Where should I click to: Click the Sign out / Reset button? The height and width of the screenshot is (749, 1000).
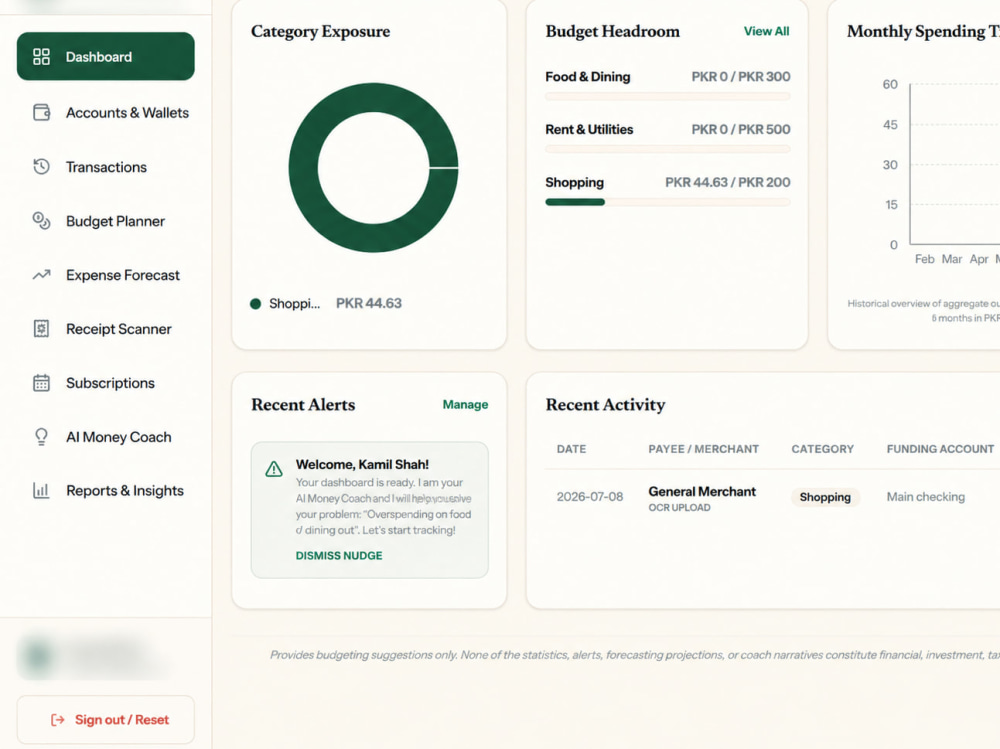point(106,720)
